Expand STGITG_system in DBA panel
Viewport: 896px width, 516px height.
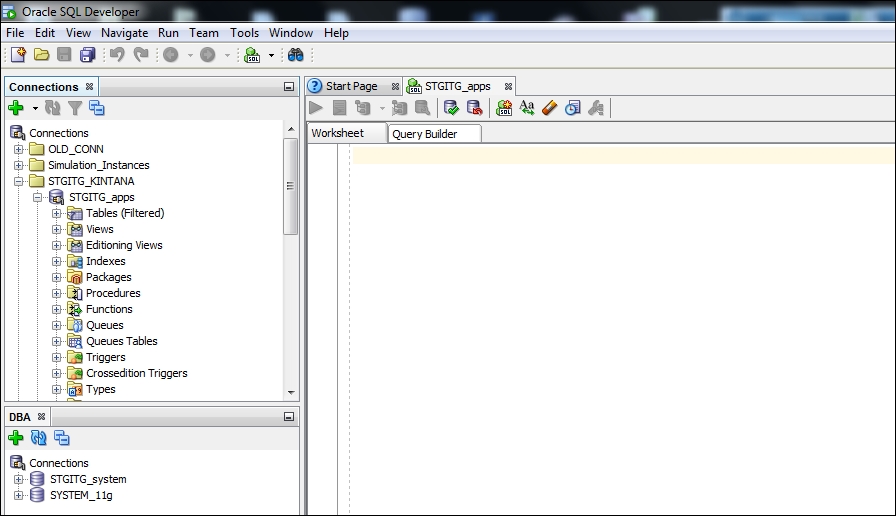[19, 479]
